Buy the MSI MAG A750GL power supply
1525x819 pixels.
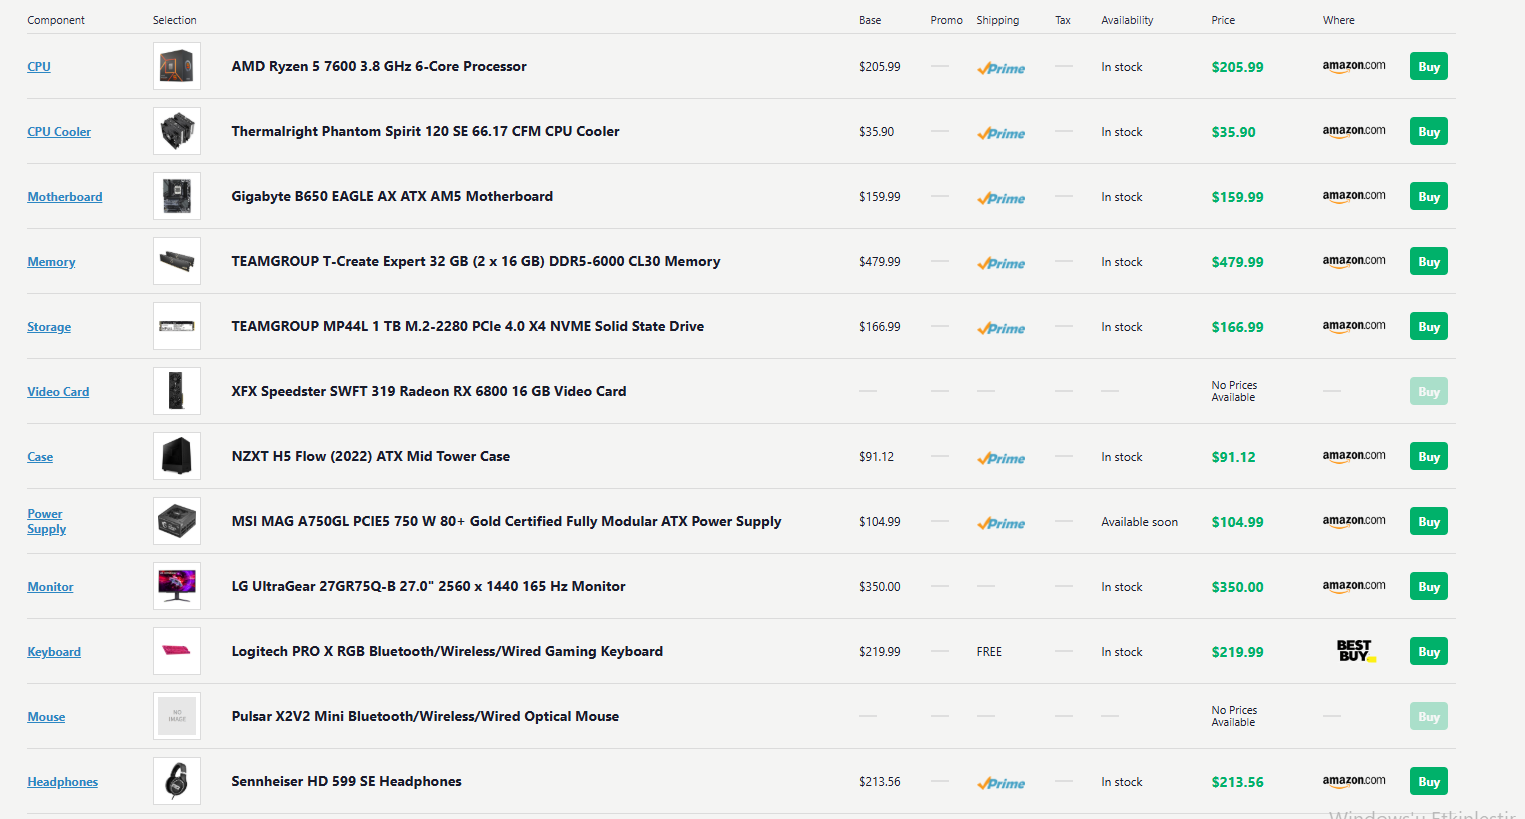pyautogui.click(x=1429, y=522)
